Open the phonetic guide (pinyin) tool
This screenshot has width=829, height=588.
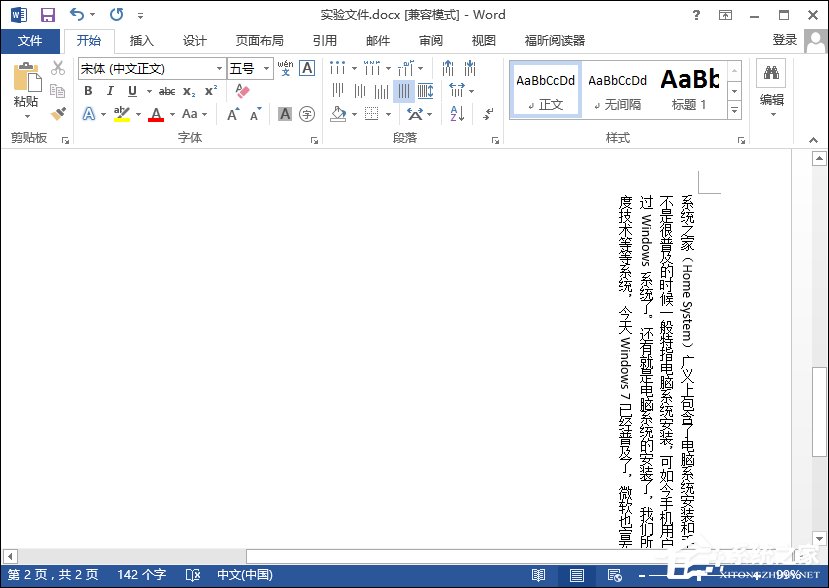[x=284, y=68]
